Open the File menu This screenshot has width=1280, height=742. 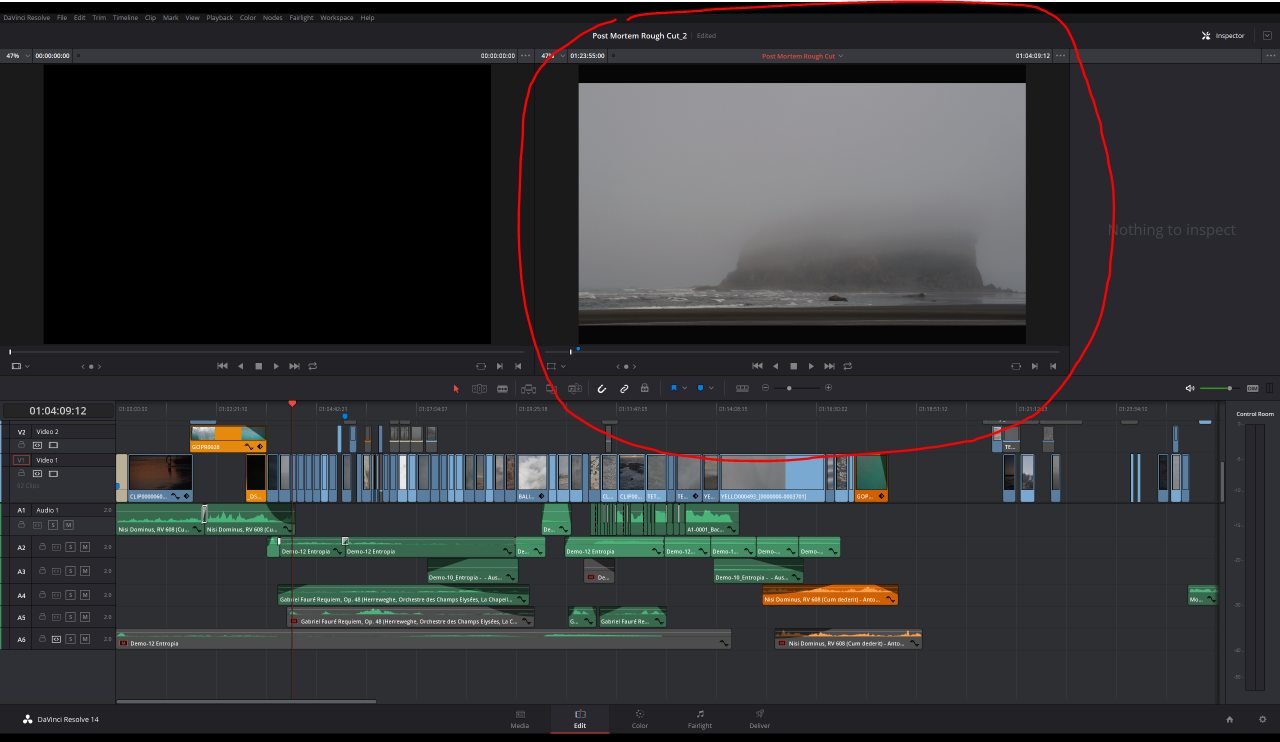click(62, 18)
